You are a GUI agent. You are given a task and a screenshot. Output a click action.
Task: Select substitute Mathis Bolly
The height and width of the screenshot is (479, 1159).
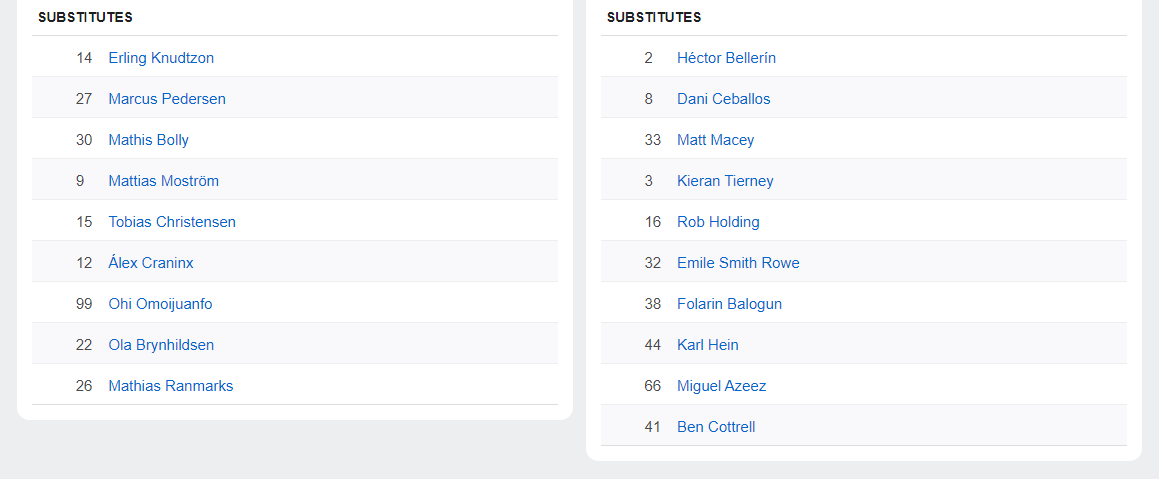[148, 140]
